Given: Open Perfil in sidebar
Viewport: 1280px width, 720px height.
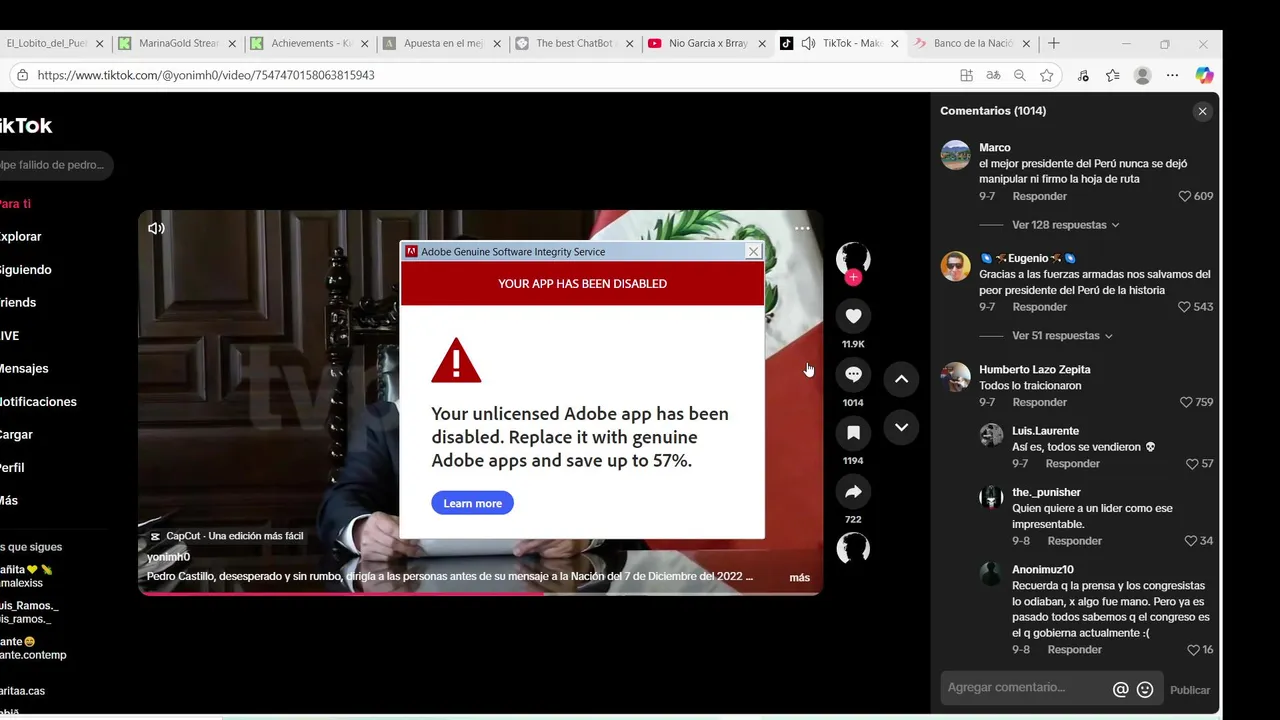Looking at the screenshot, I should pos(12,468).
